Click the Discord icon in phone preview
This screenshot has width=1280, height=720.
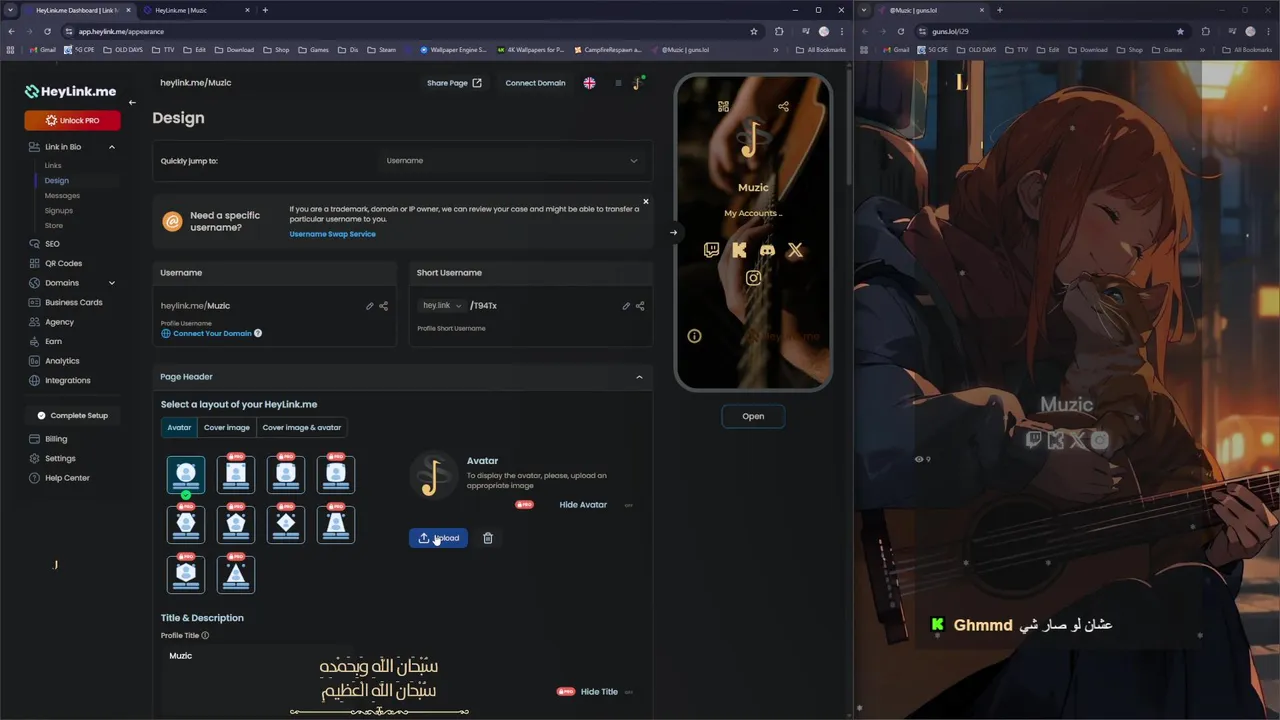click(767, 250)
